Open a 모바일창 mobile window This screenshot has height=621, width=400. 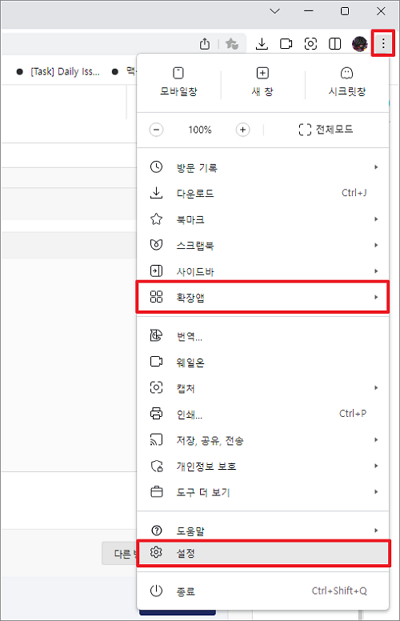(179, 82)
